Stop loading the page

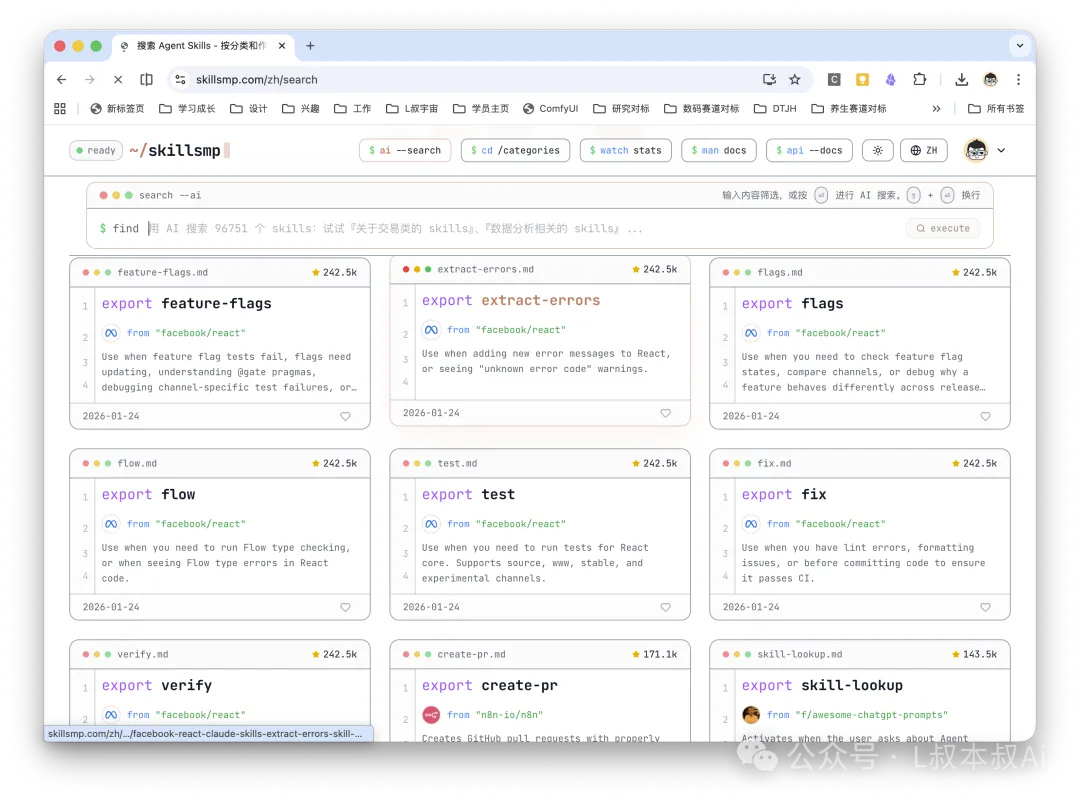pyautogui.click(x=118, y=80)
